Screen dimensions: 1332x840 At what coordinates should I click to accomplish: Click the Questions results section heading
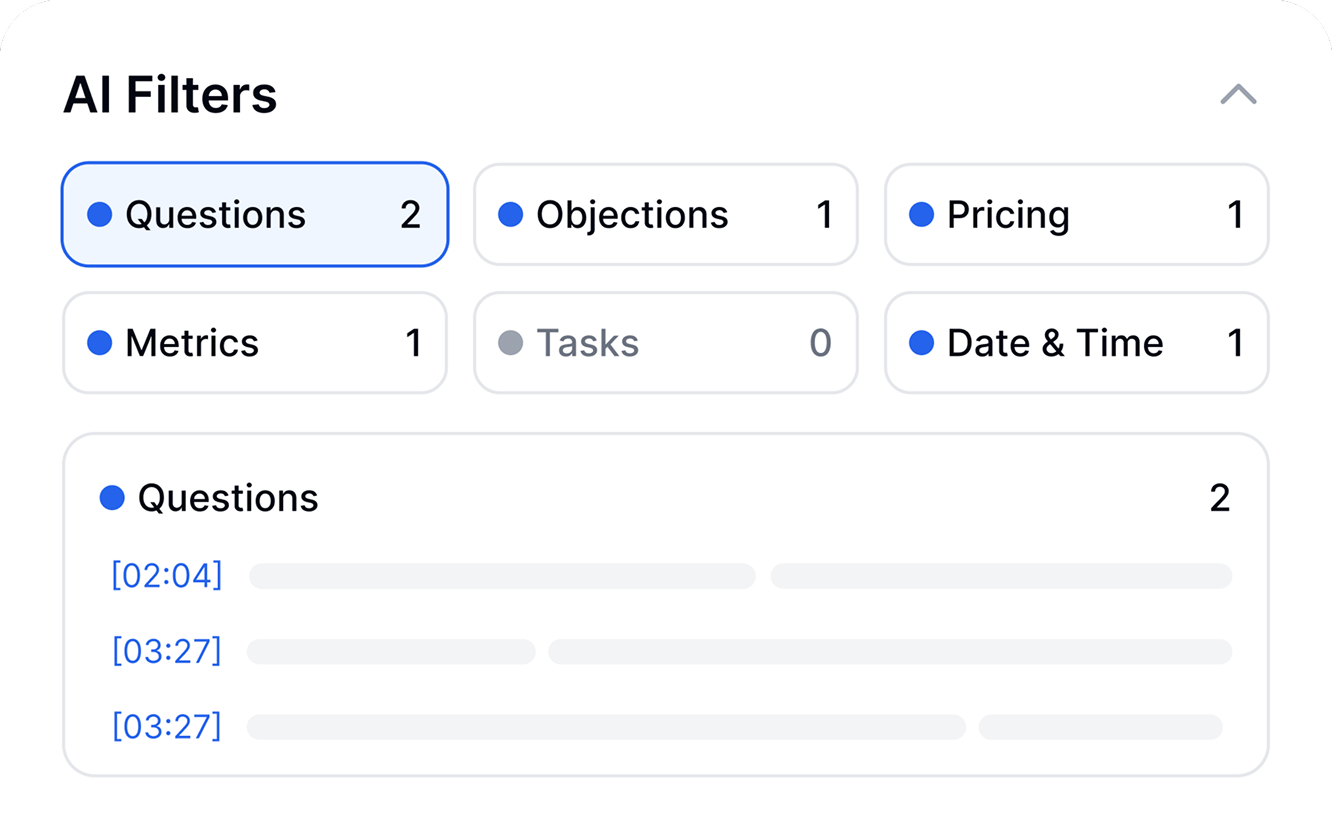click(228, 498)
